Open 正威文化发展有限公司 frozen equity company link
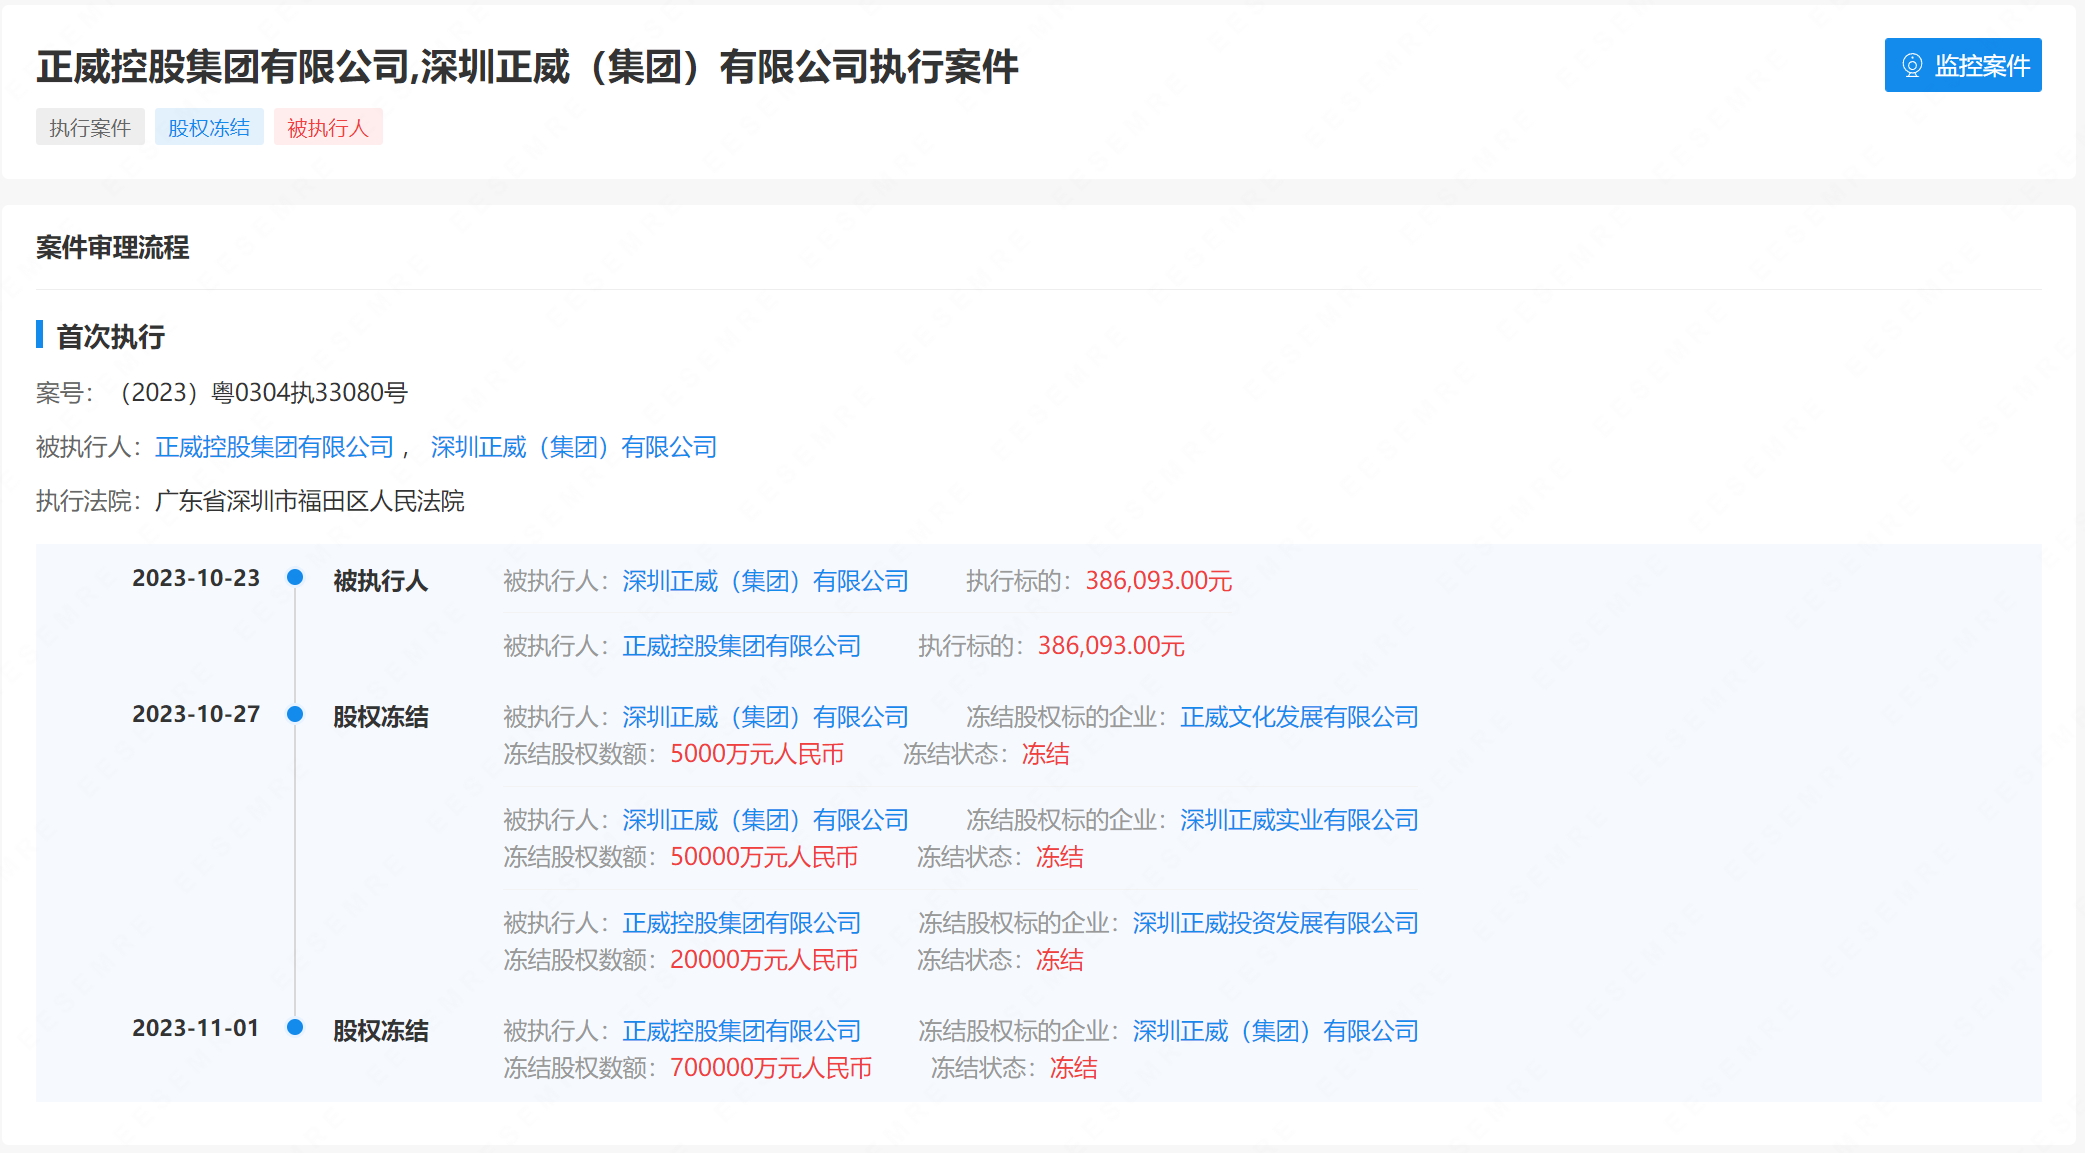This screenshot has width=2085, height=1153. 1299,717
